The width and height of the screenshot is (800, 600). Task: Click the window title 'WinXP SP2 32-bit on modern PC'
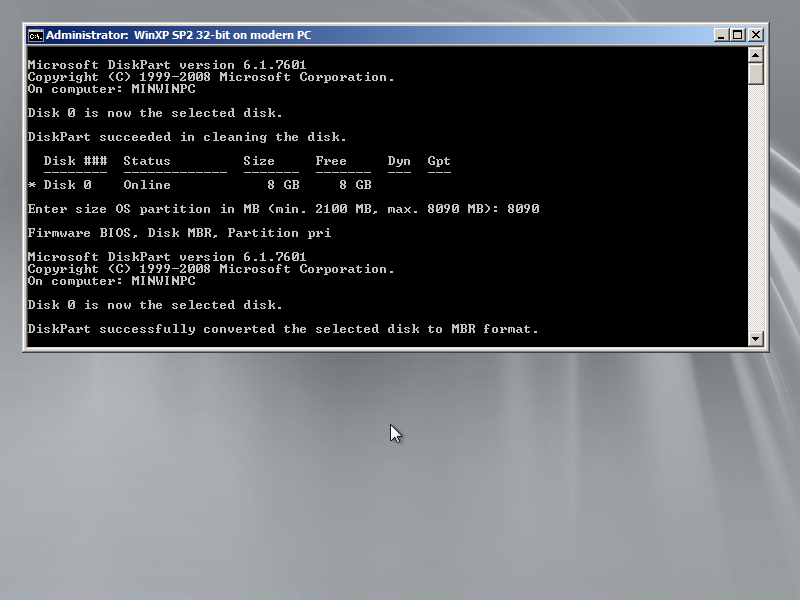click(222, 35)
